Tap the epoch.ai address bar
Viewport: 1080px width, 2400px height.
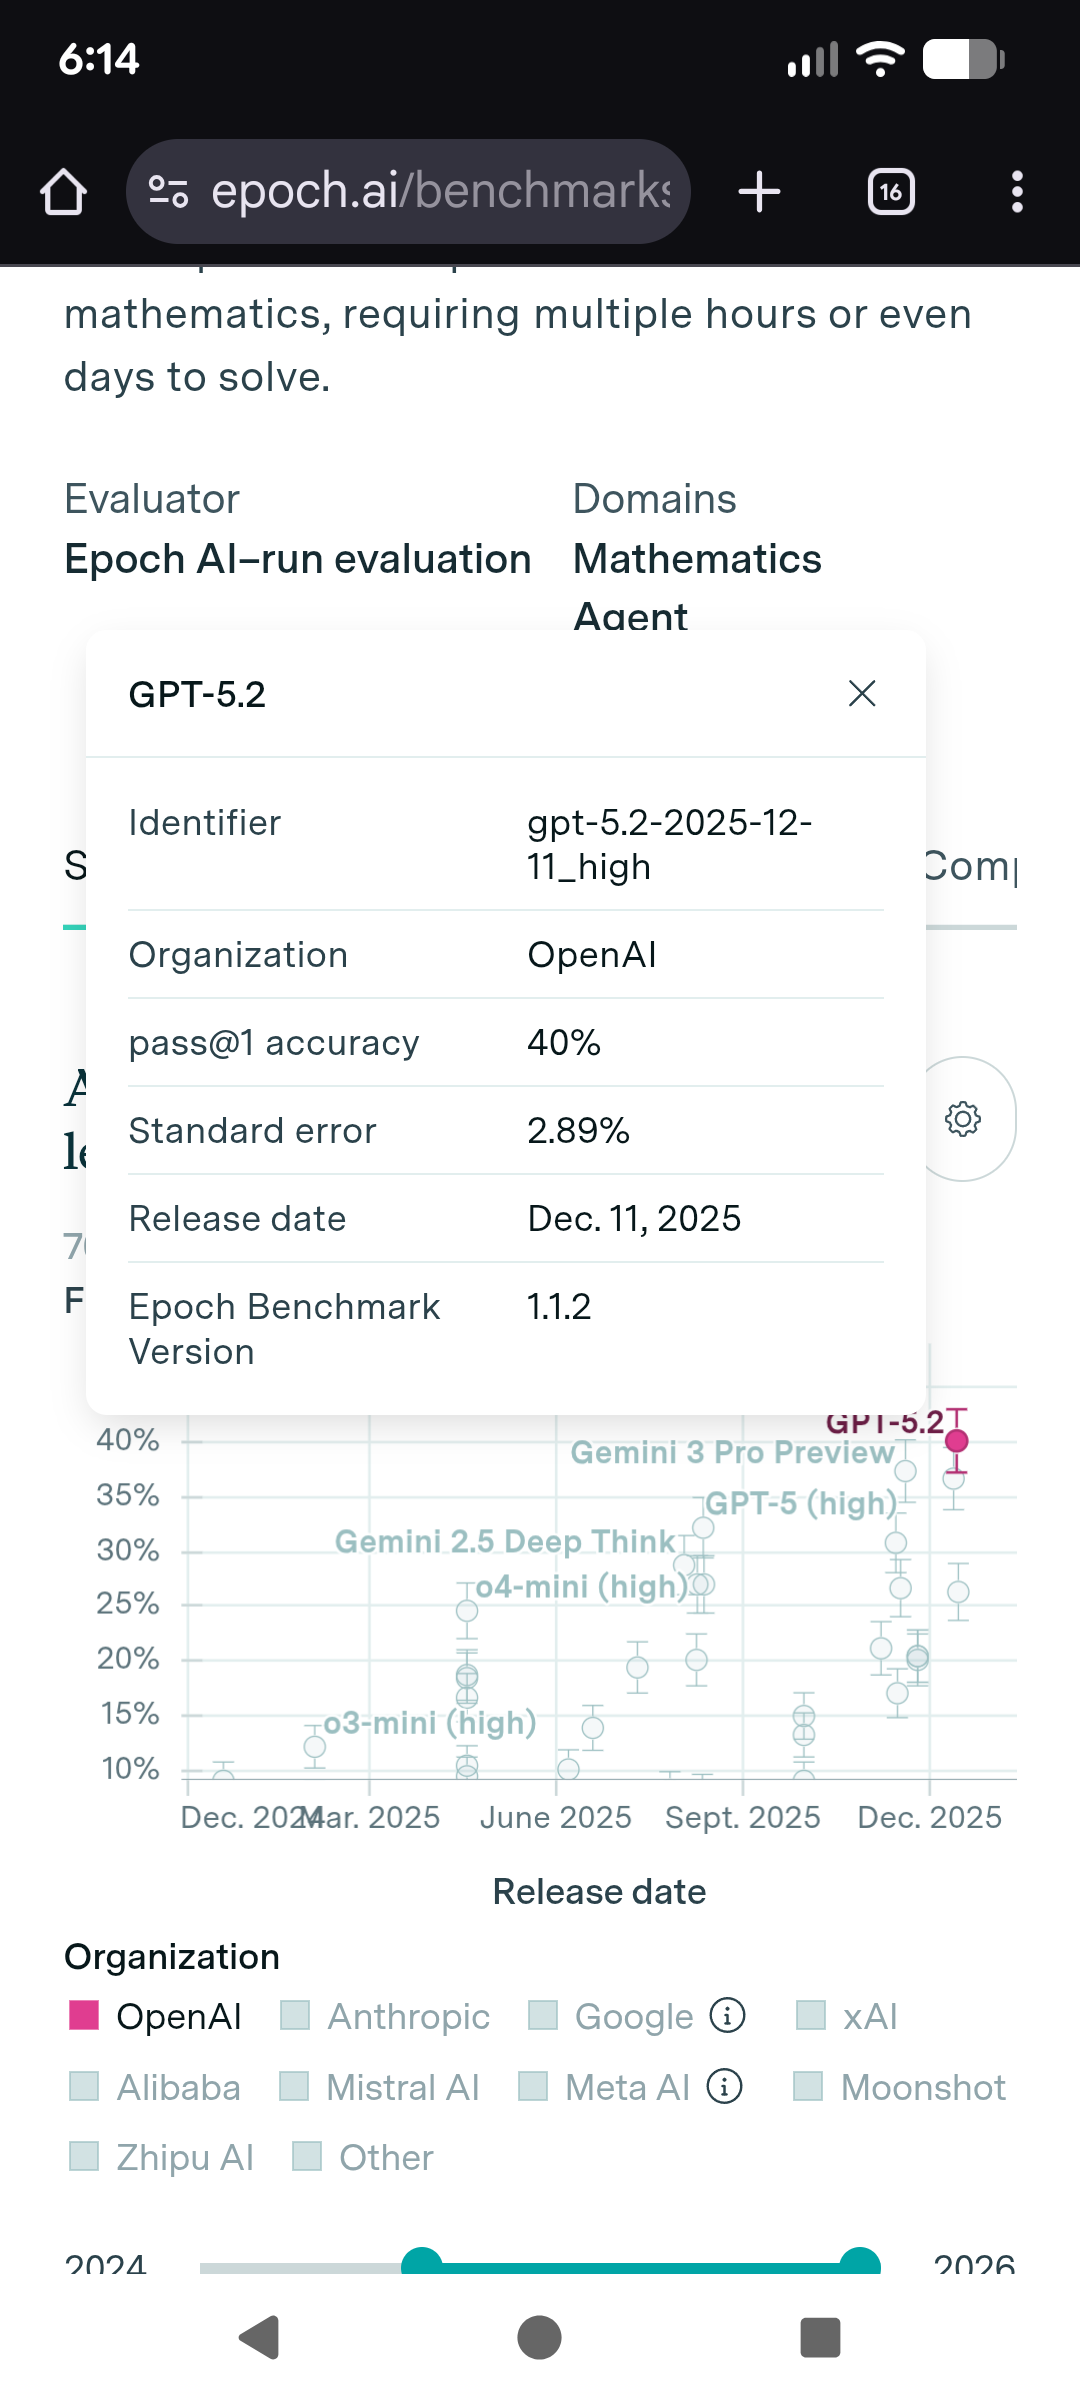[x=440, y=191]
